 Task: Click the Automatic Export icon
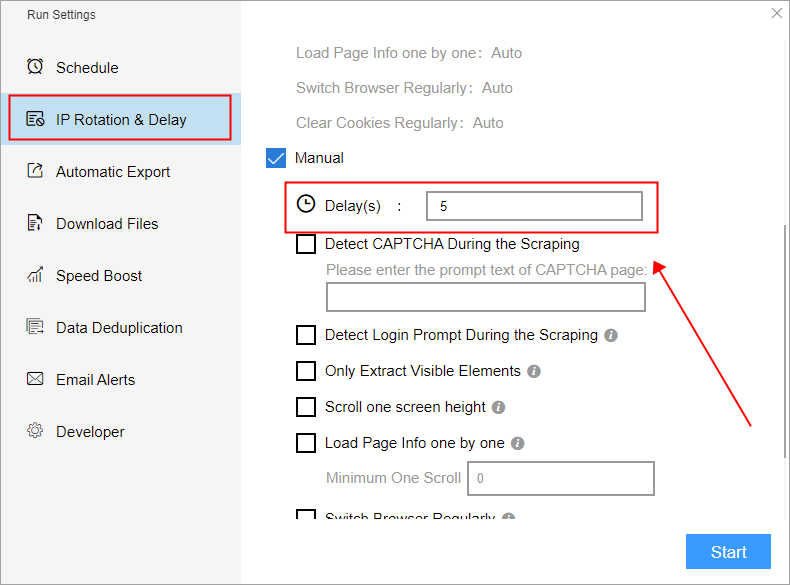pyautogui.click(x=35, y=171)
